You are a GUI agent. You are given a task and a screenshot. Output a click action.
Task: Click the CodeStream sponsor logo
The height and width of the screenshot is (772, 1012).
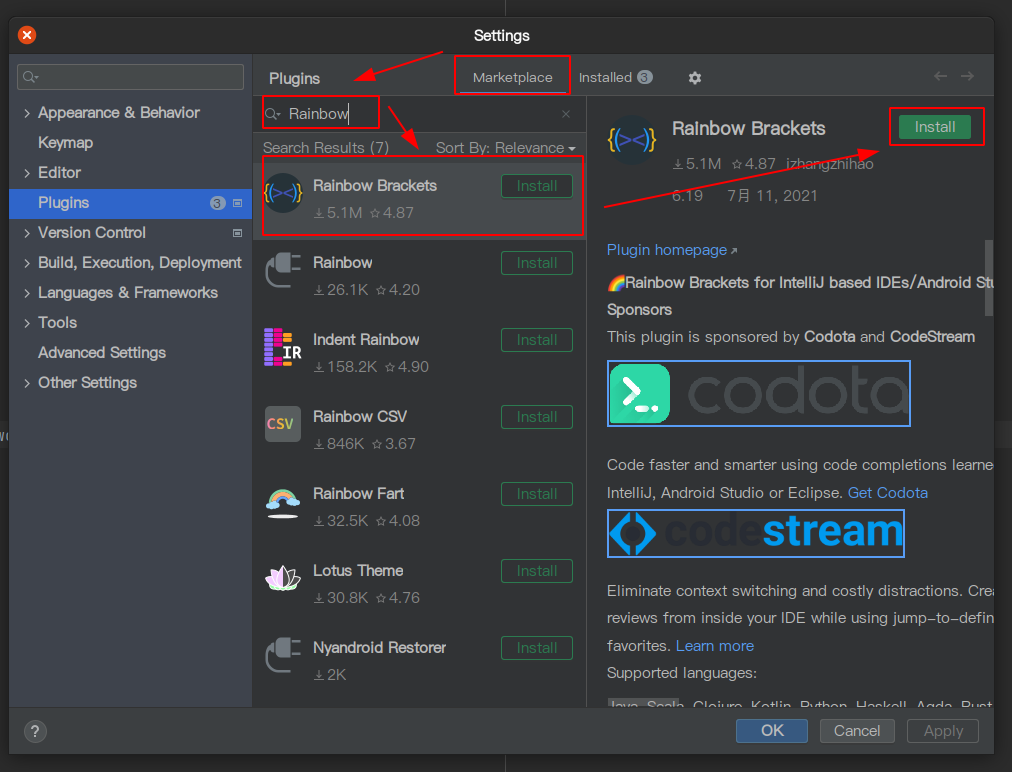coord(756,533)
